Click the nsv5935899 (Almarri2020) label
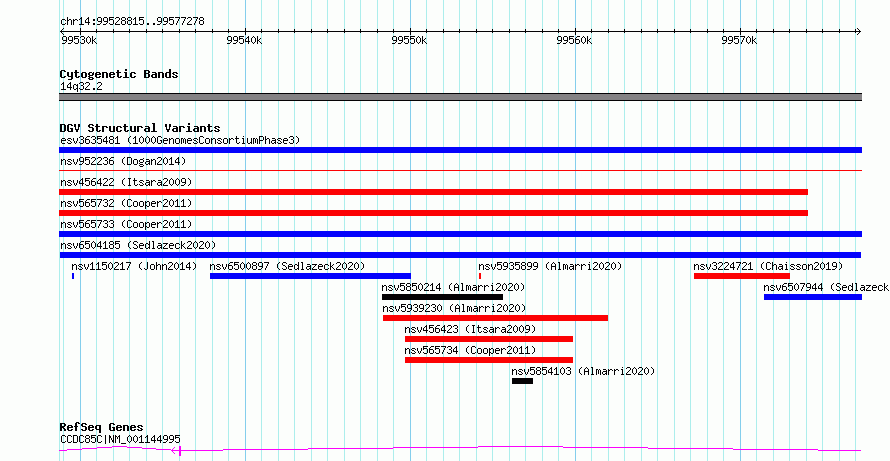 (551, 266)
